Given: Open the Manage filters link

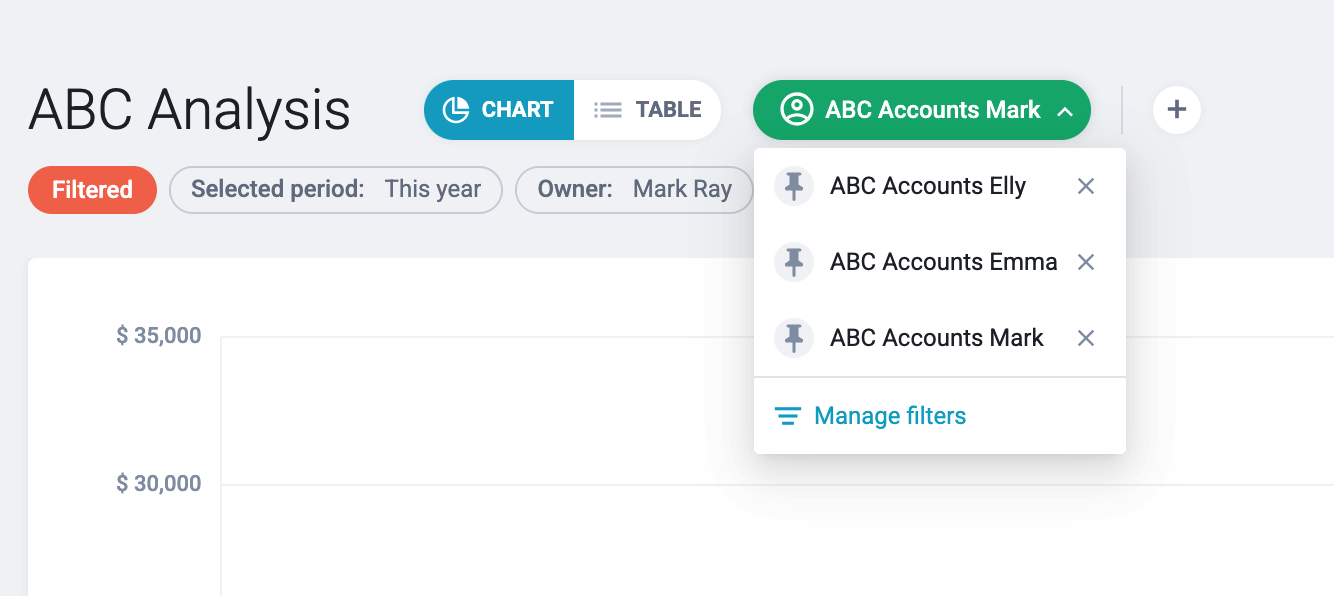Looking at the screenshot, I should coord(890,416).
